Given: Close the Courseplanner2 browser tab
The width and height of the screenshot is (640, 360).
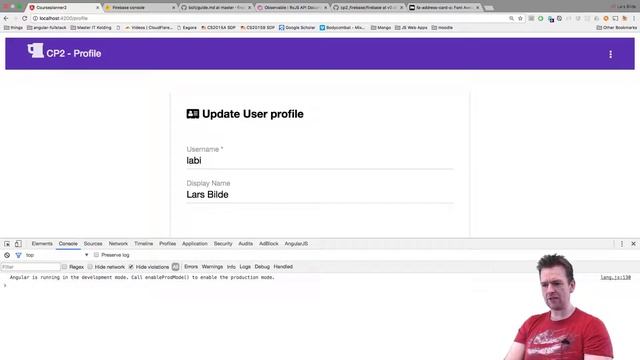Looking at the screenshot, I should coord(98,7).
